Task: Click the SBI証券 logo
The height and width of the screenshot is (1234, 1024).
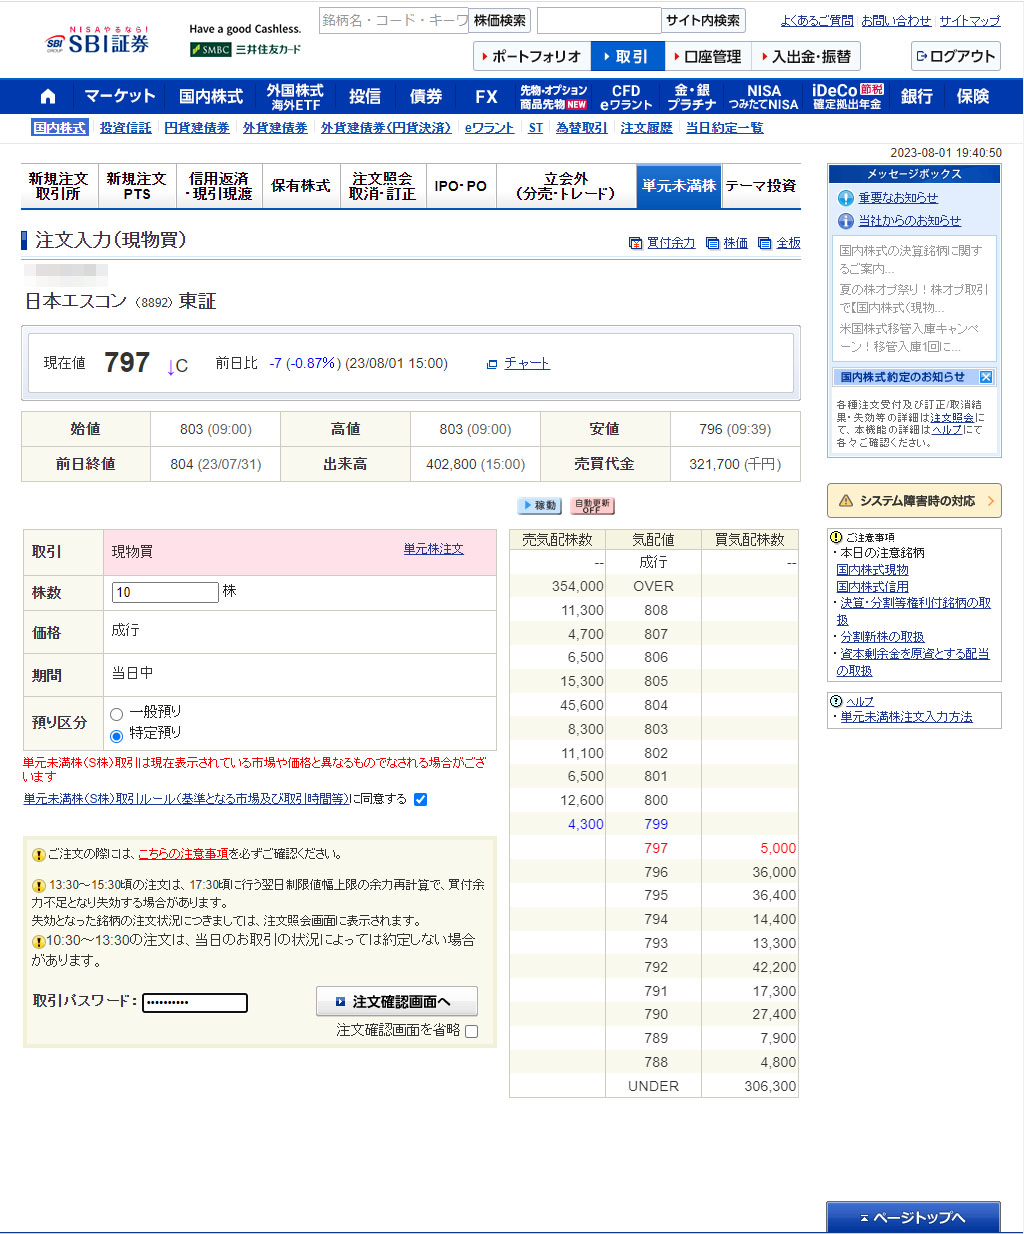Action: 98,42
